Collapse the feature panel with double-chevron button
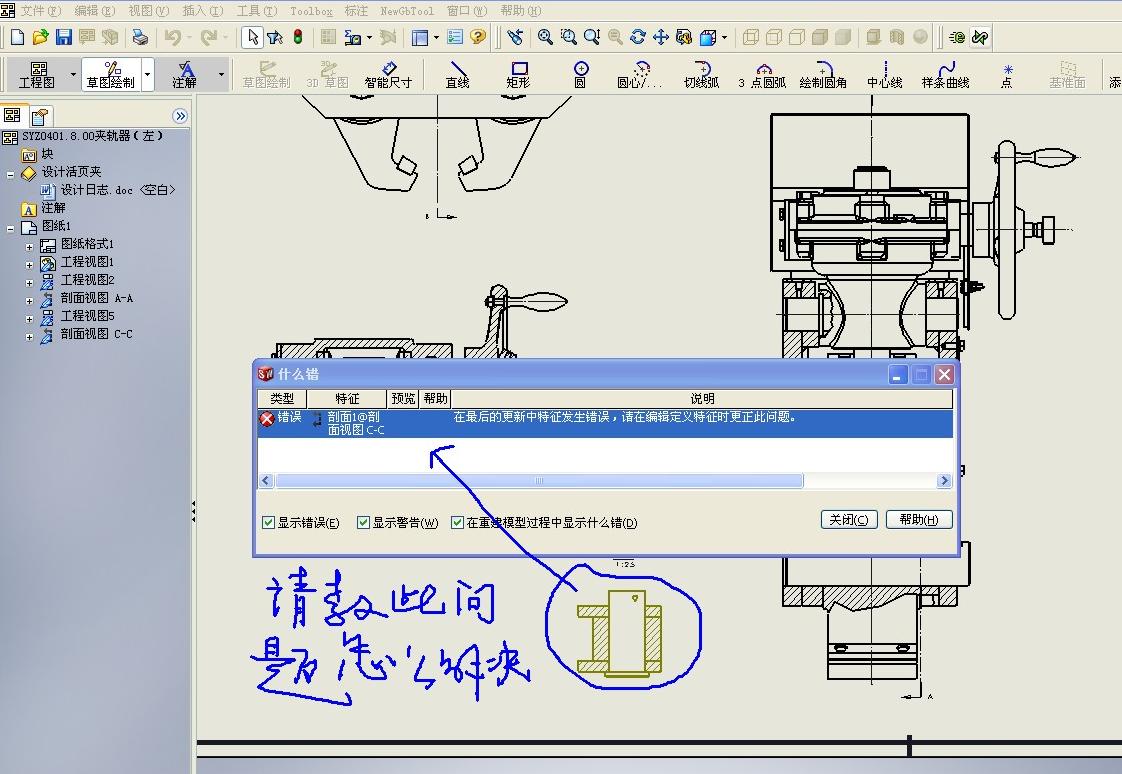Screen dimensions: 1122x774 point(180,116)
